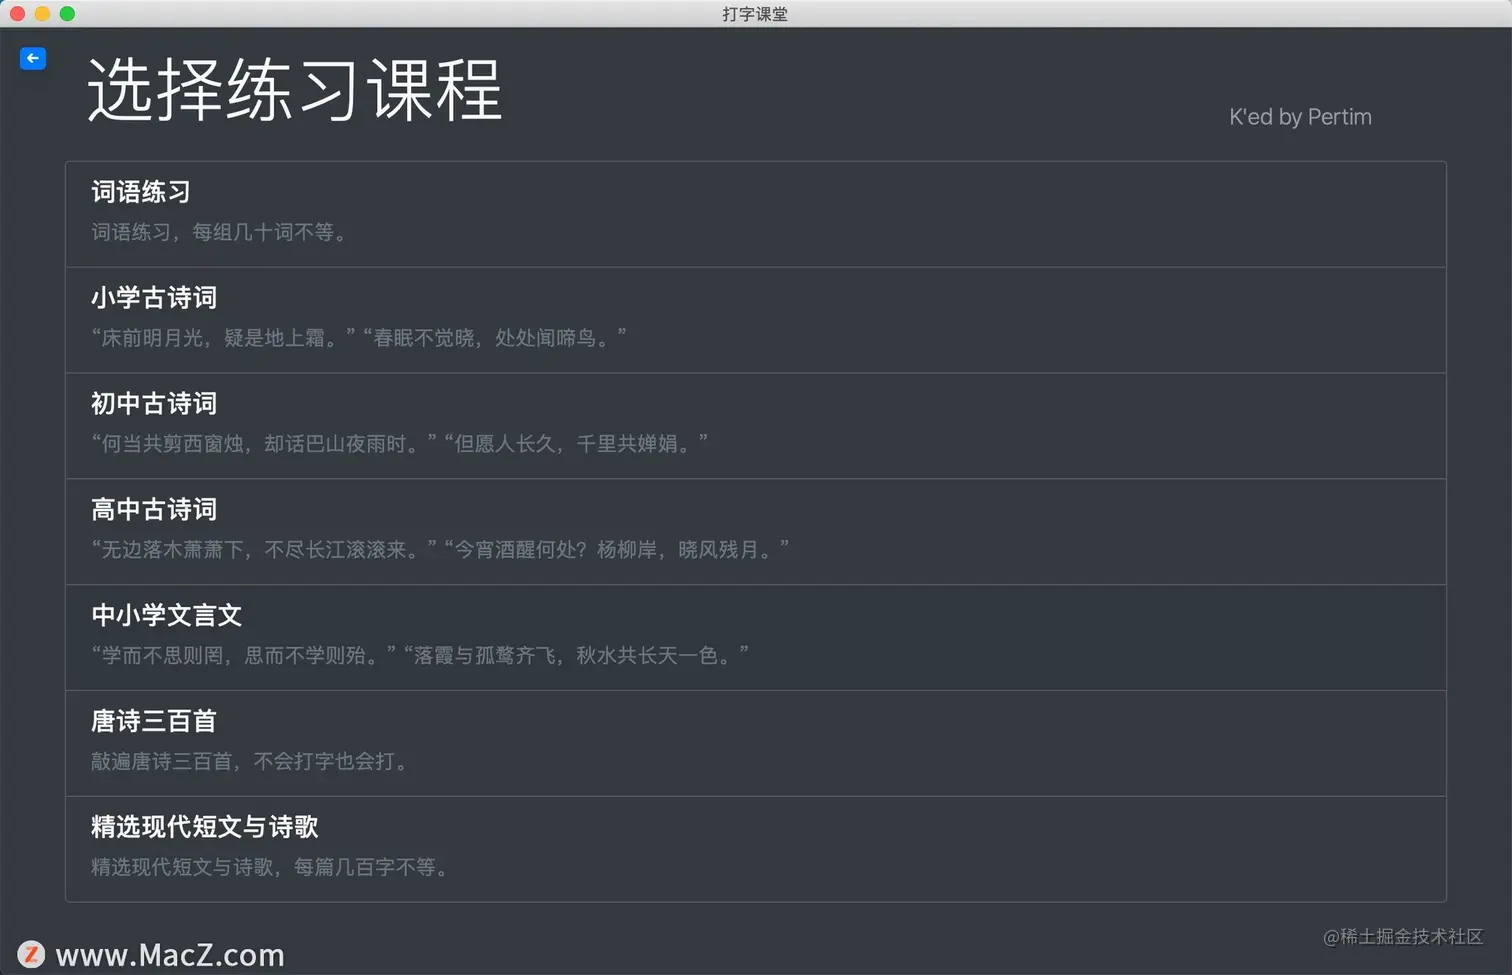This screenshot has height=975, width=1512.
Task: Click the green zoom window button
Action: (65, 14)
